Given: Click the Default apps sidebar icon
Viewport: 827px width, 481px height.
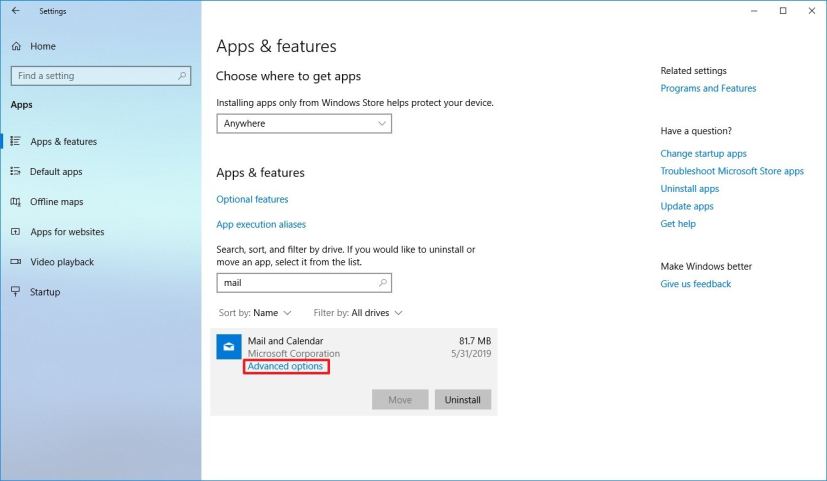Looking at the screenshot, I should point(16,171).
